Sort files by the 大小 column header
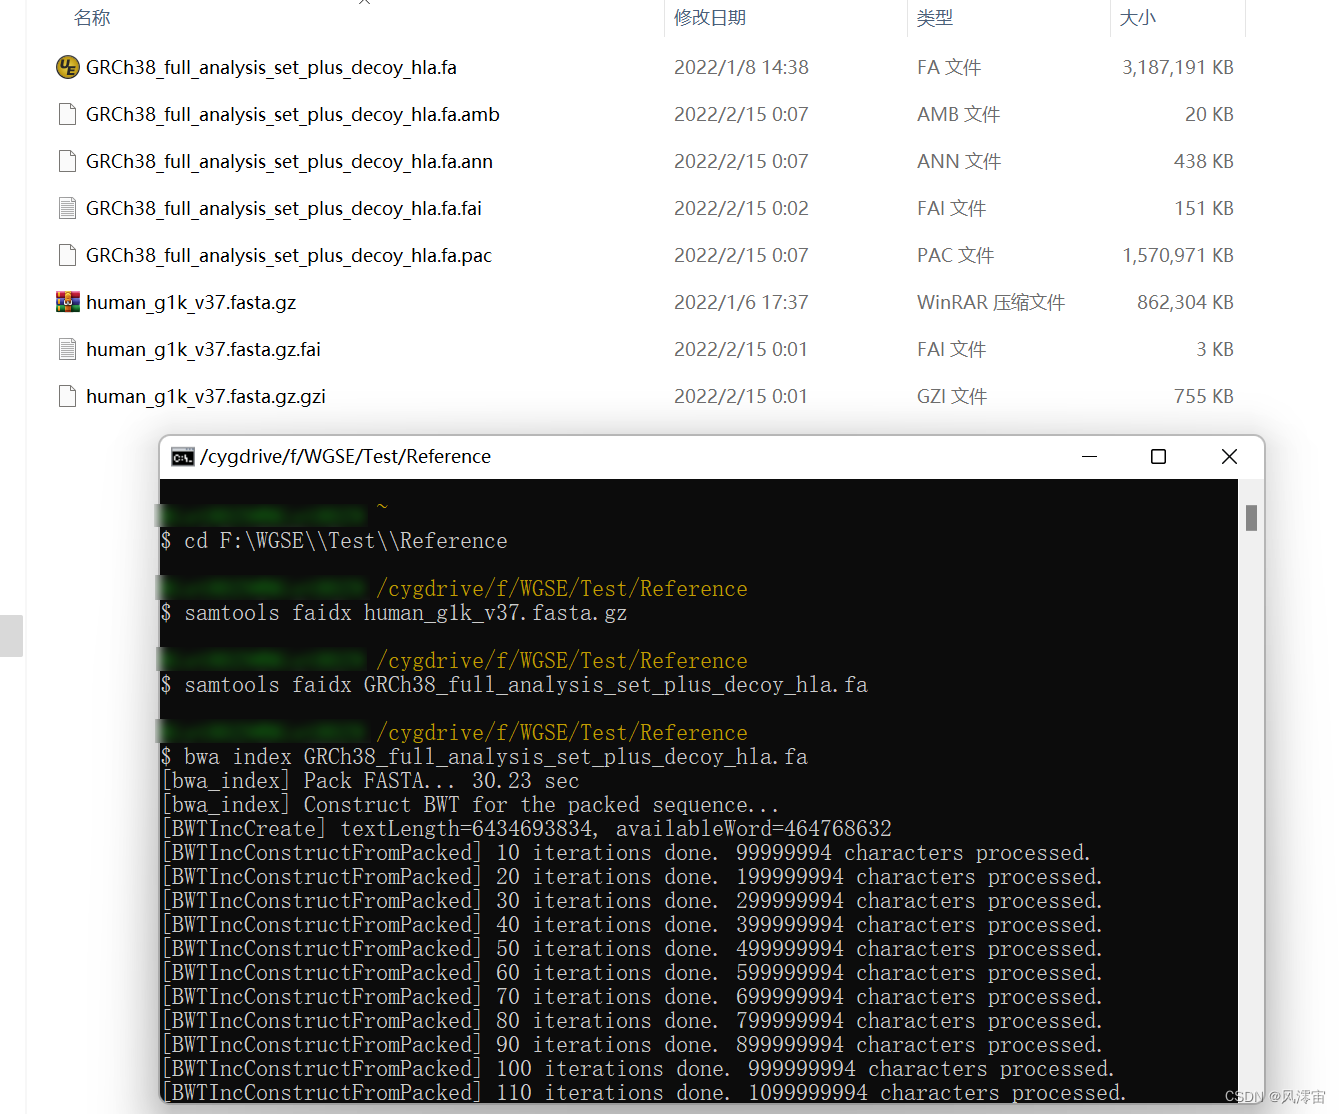This screenshot has height=1114, width=1341. pyautogui.click(x=1137, y=17)
